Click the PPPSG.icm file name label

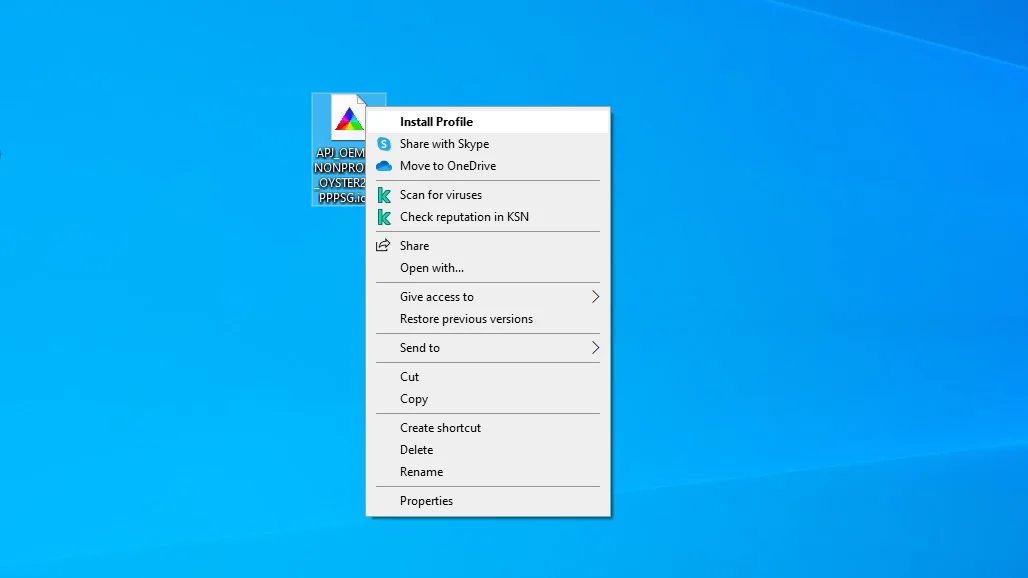[341, 197]
